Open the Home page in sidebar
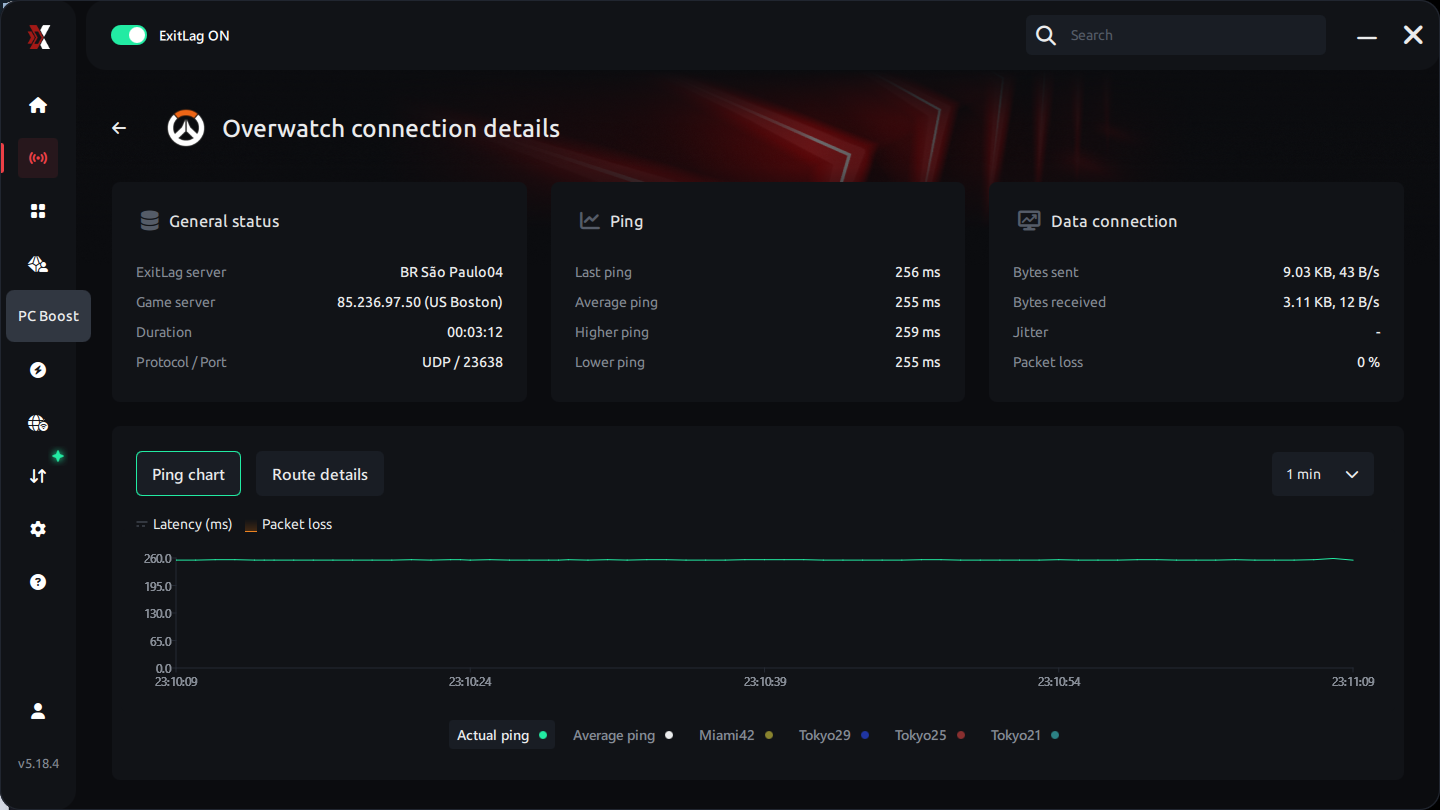 38,105
